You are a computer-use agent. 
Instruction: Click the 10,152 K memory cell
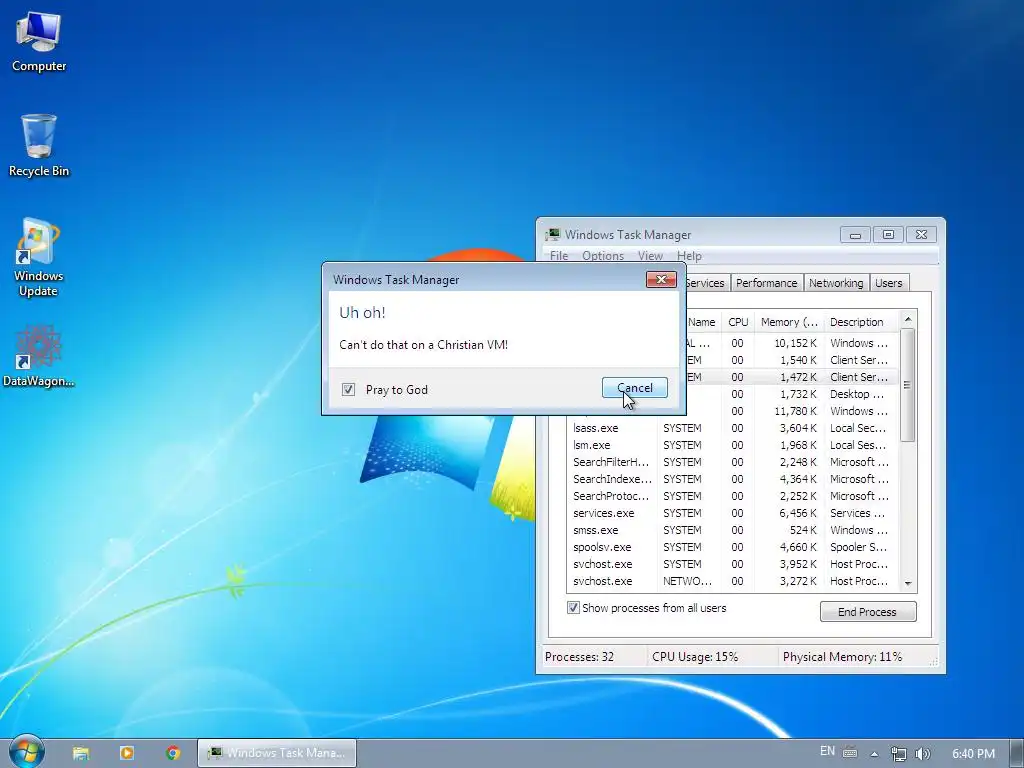795,343
